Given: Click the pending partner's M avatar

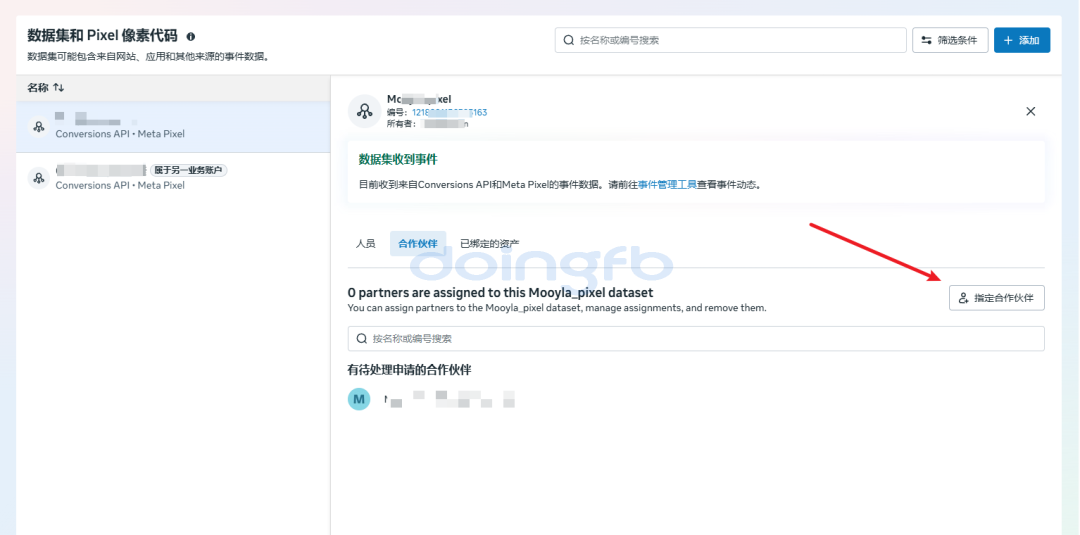Looking at the screenshot, I should [359, 399].
